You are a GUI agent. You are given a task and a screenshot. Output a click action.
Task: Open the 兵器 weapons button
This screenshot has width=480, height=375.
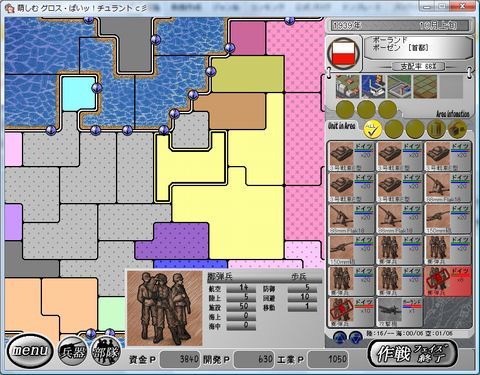click(73, 351)
